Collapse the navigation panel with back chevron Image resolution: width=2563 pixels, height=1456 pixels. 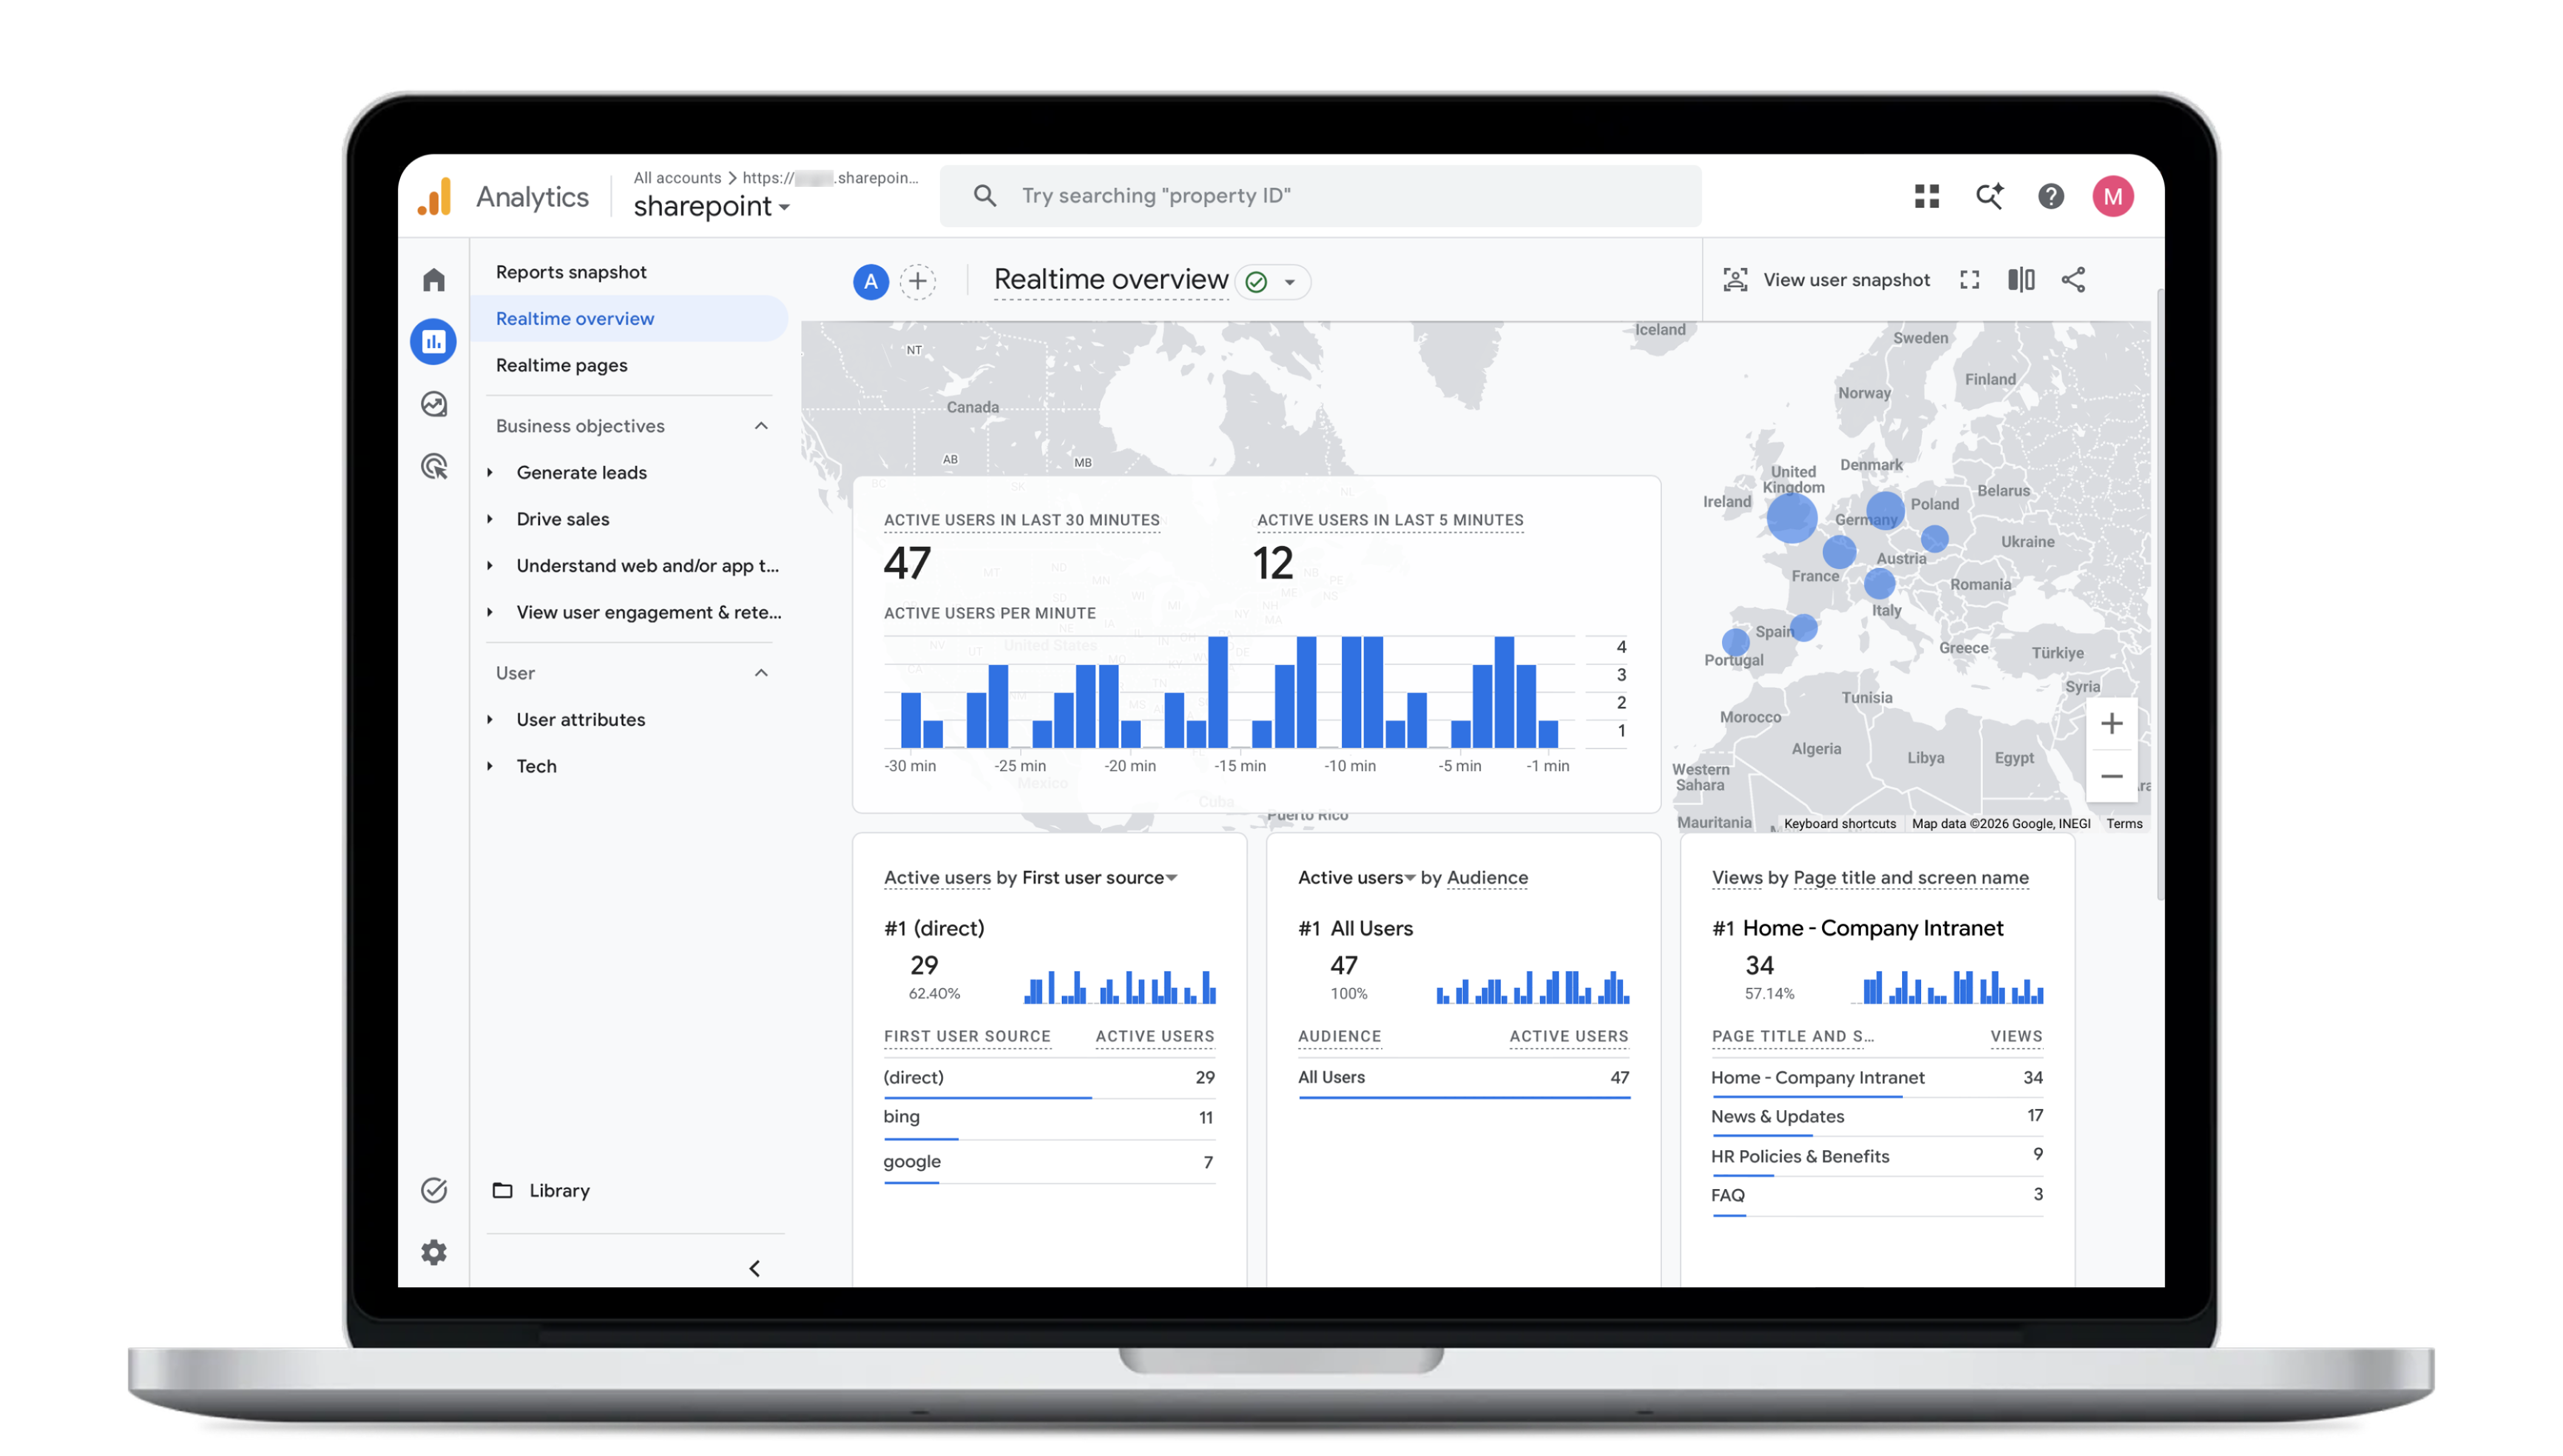click(754, 1269)
